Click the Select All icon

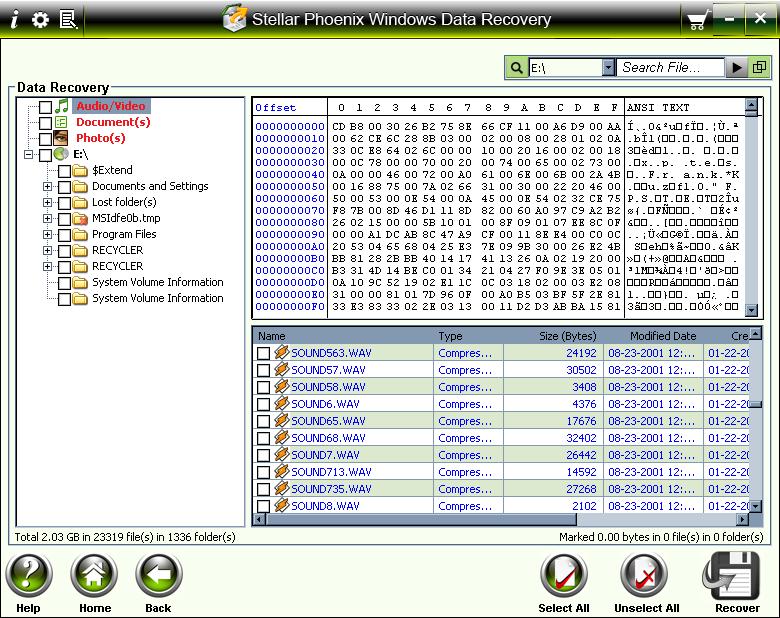tap(563, 576)
